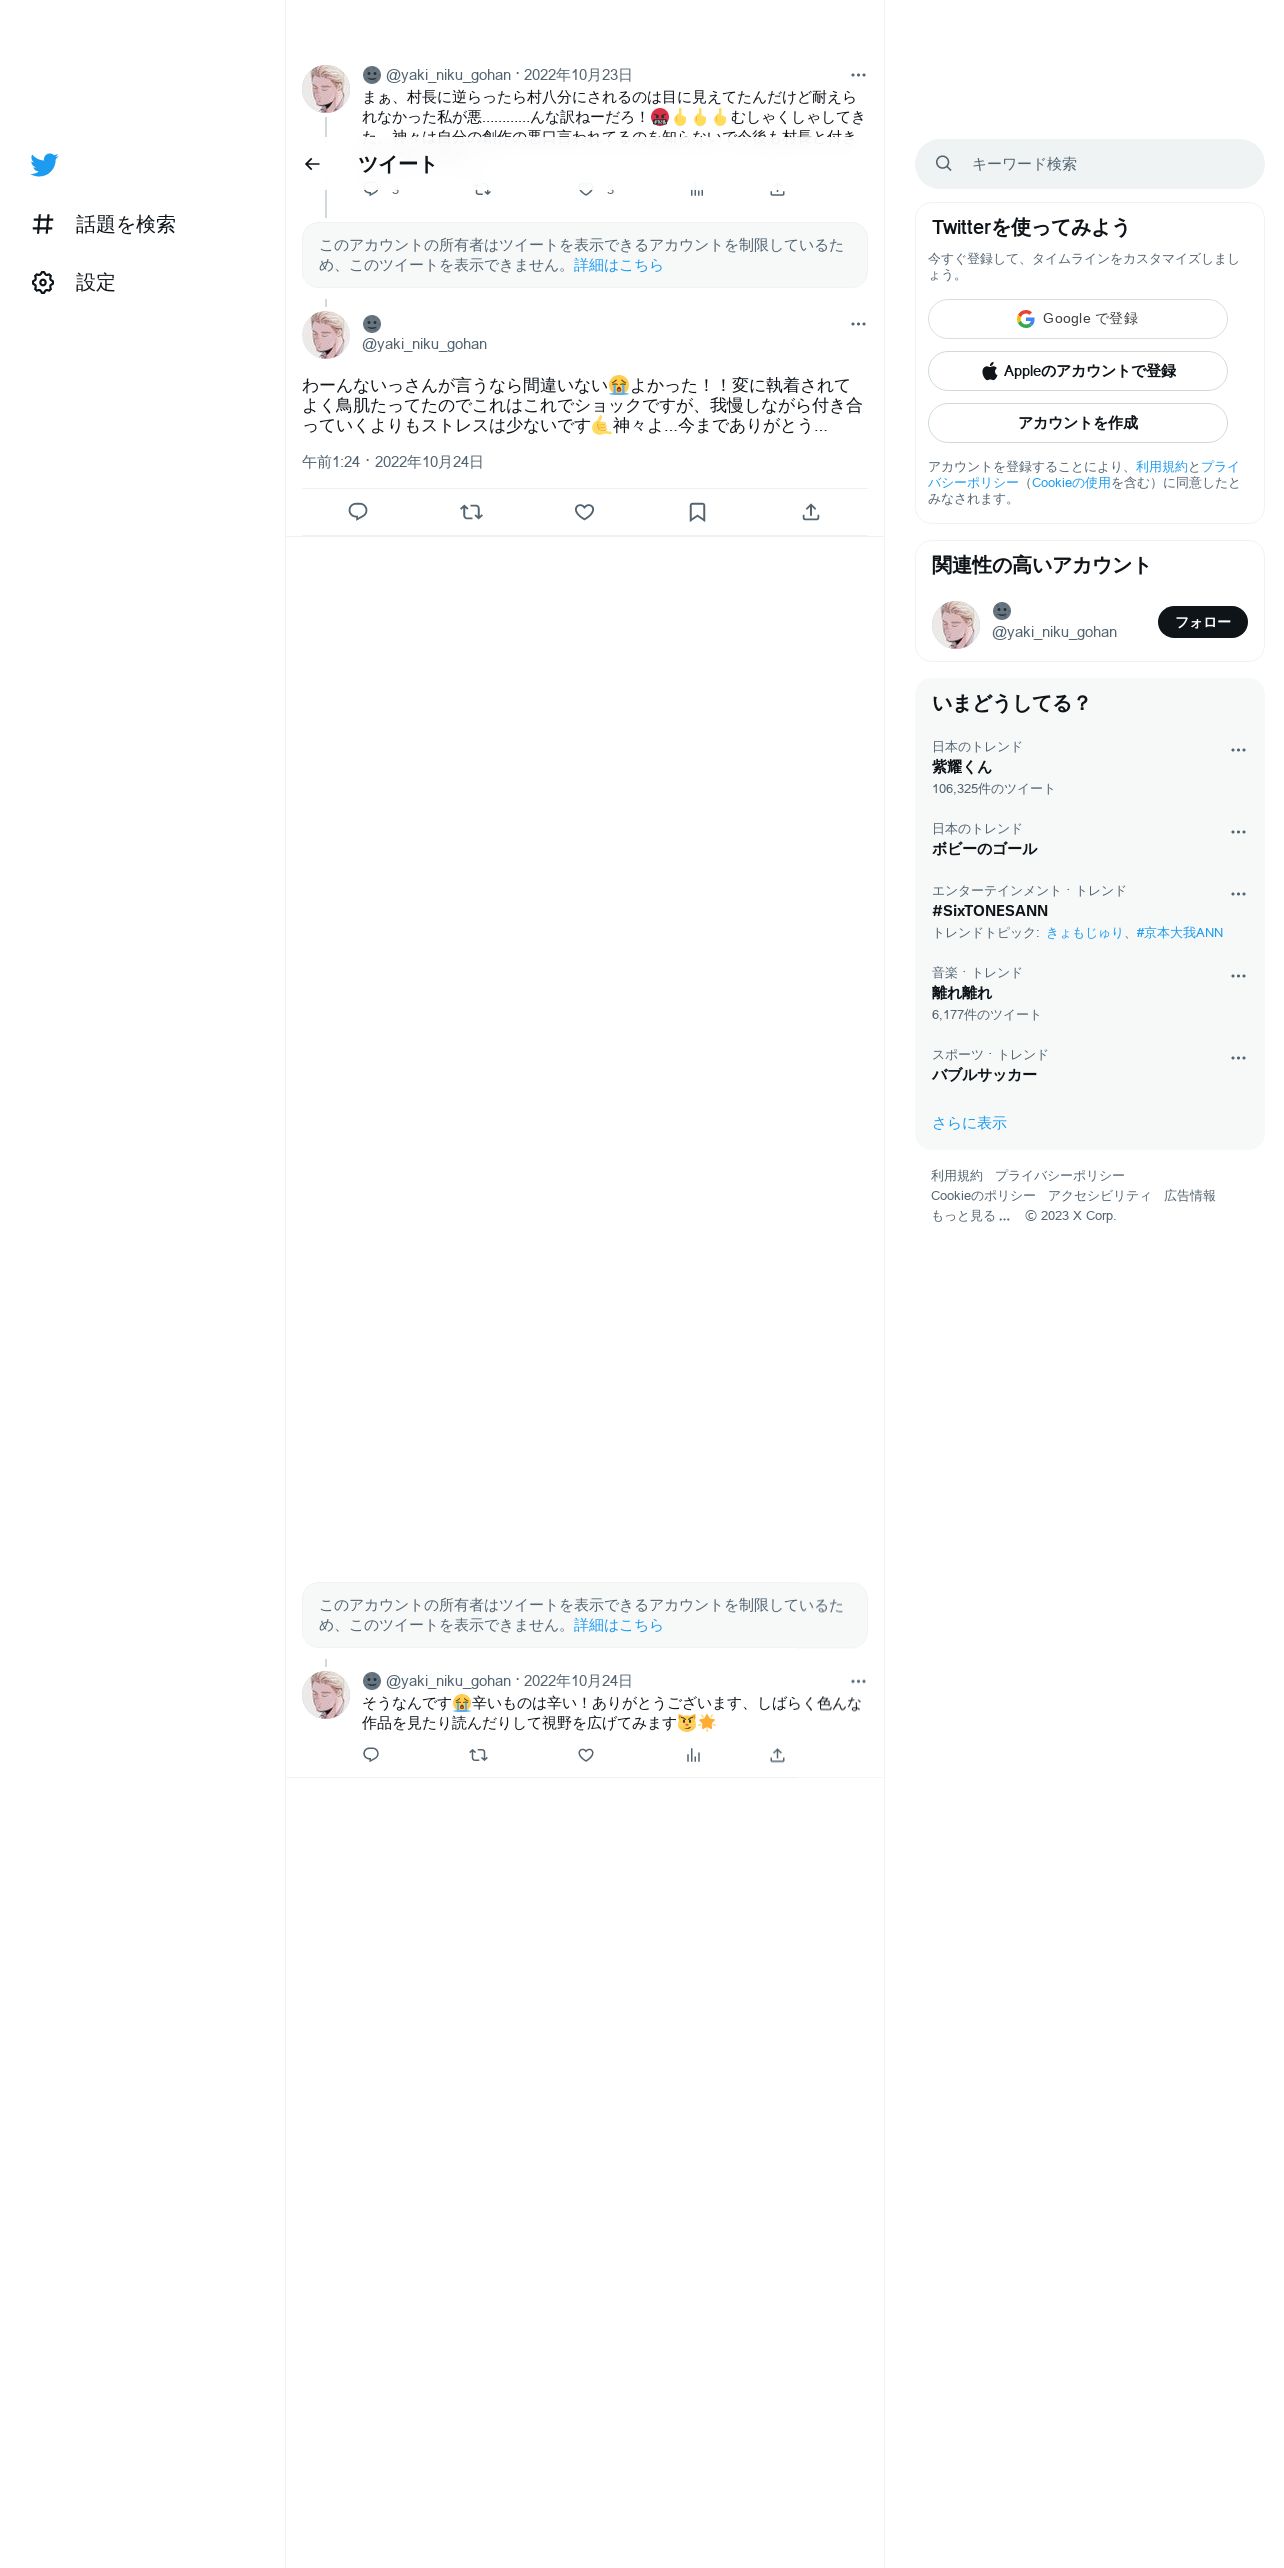Follow @yaki_niku_gohan with the フォロー button
This screenshot has width=1284, height=2568.
coord(1203,622)
